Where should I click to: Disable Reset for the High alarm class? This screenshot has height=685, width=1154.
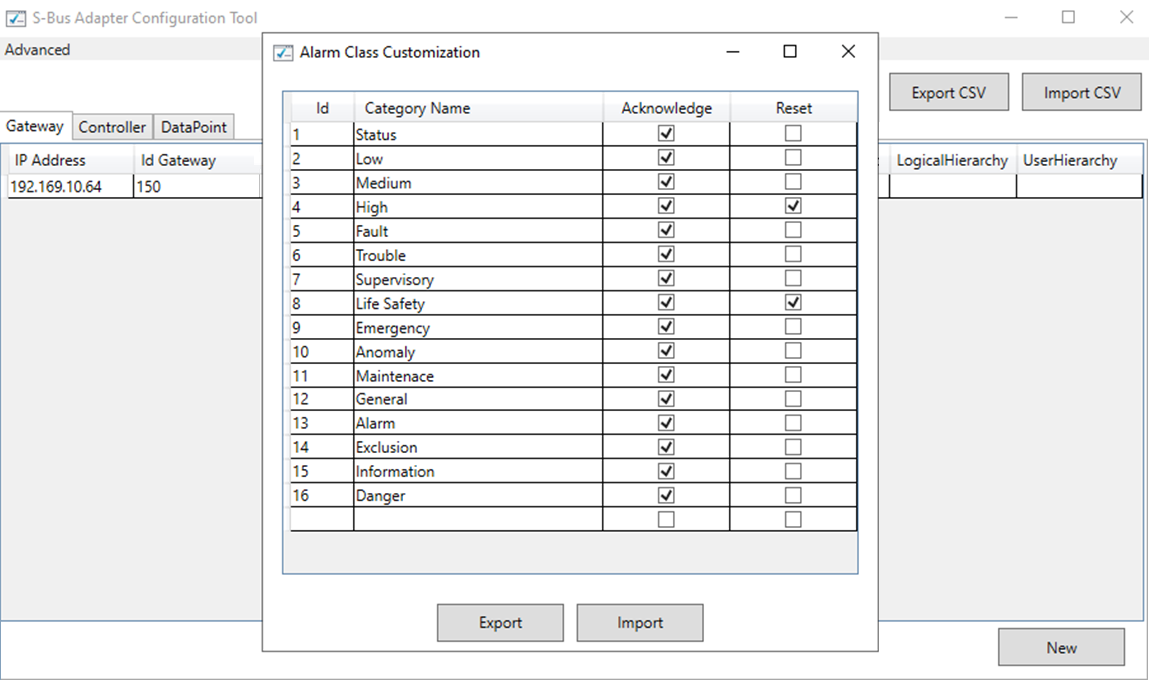(792, 204)
